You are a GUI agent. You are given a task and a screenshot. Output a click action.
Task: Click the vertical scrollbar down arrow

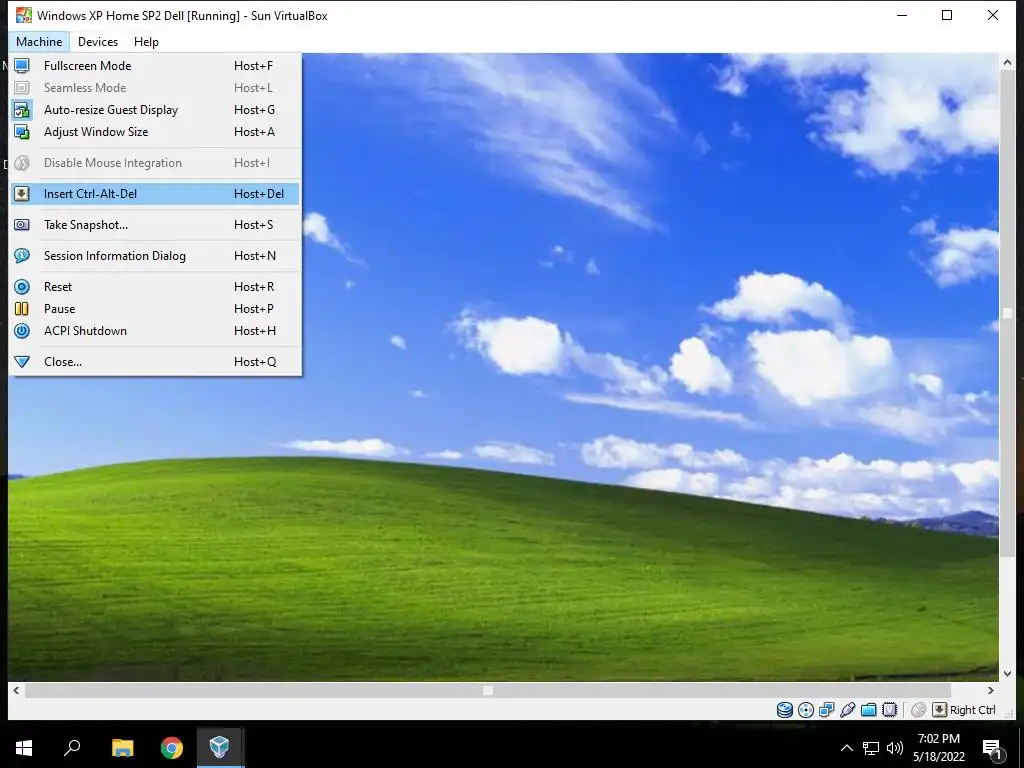click(1007, 673)
